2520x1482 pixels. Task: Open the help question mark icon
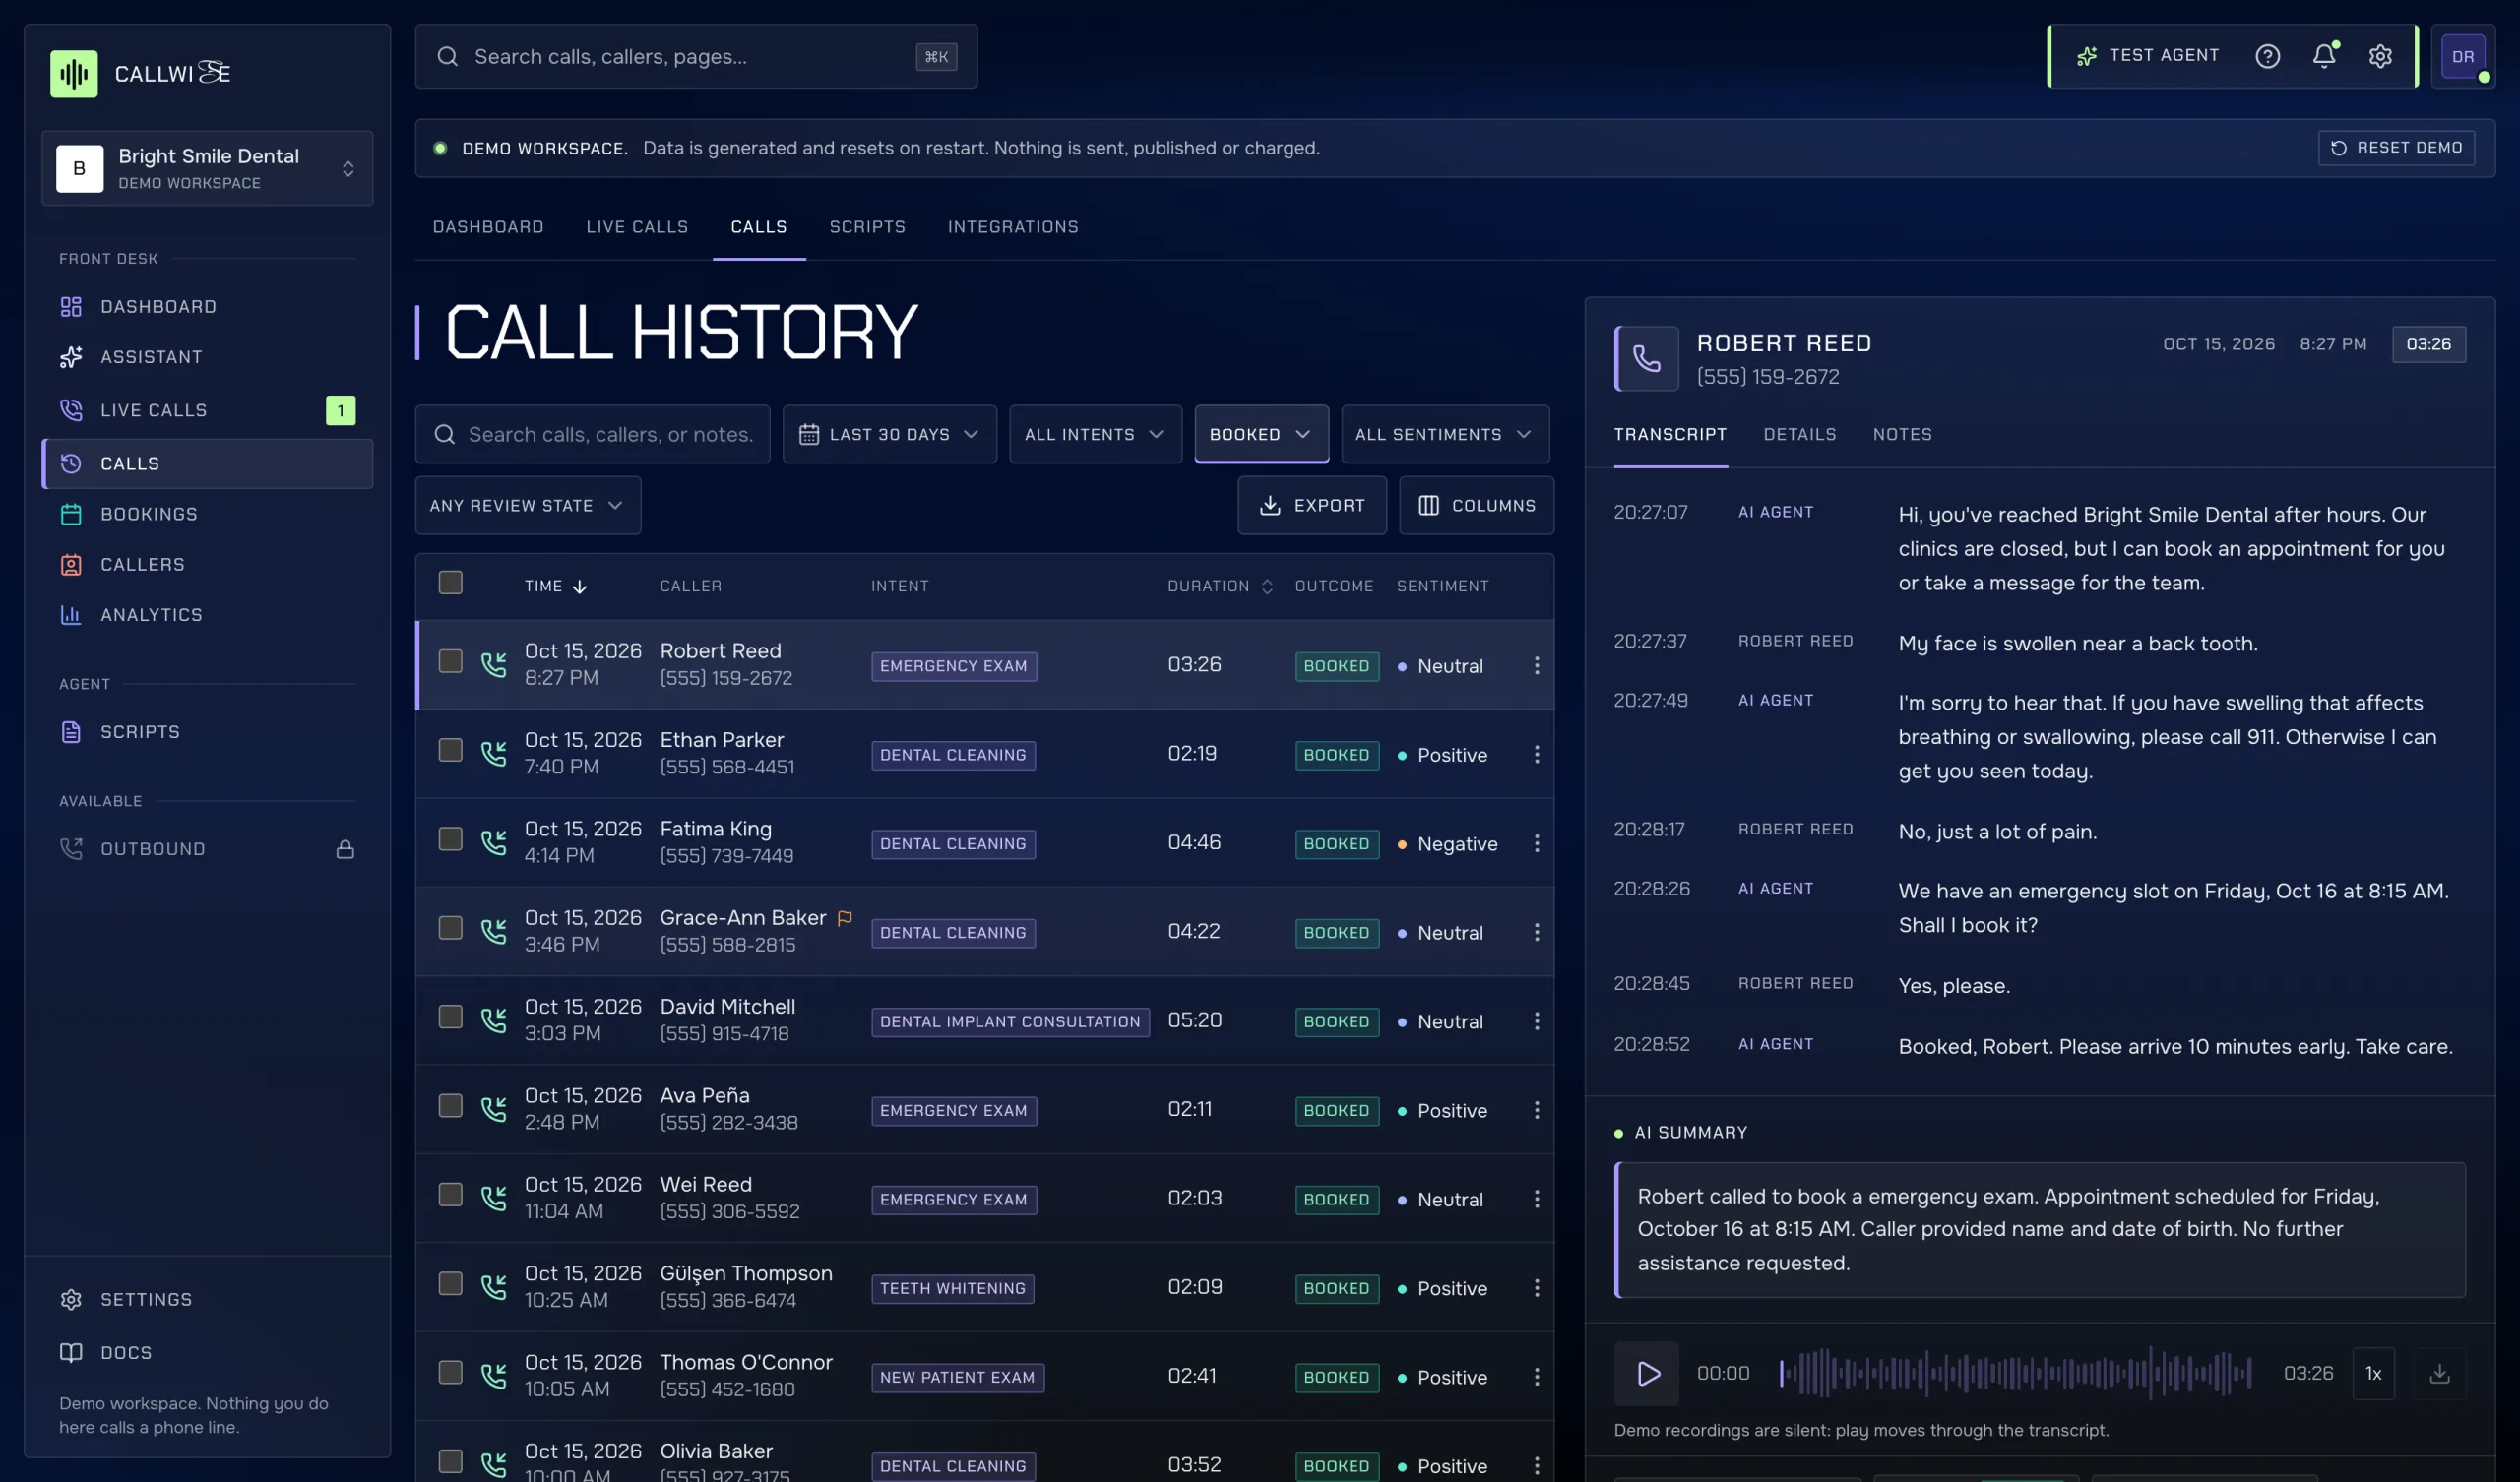pyautogui.click(x=2267, y=56)
